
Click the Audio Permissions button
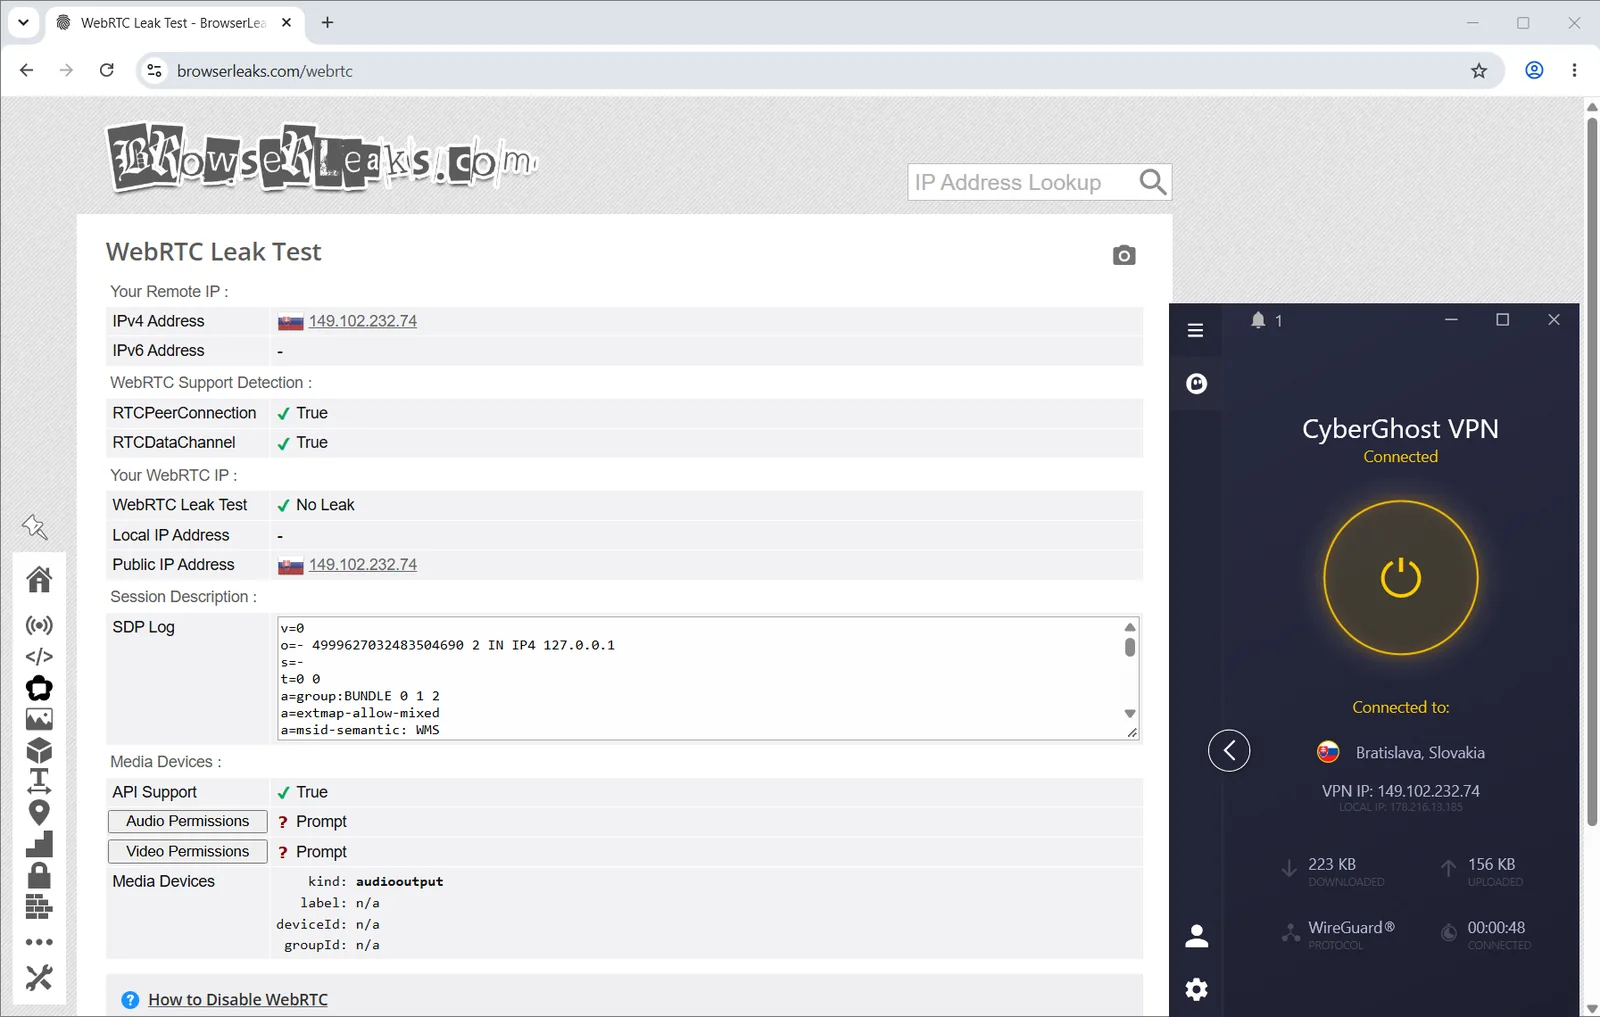[187, 821]
